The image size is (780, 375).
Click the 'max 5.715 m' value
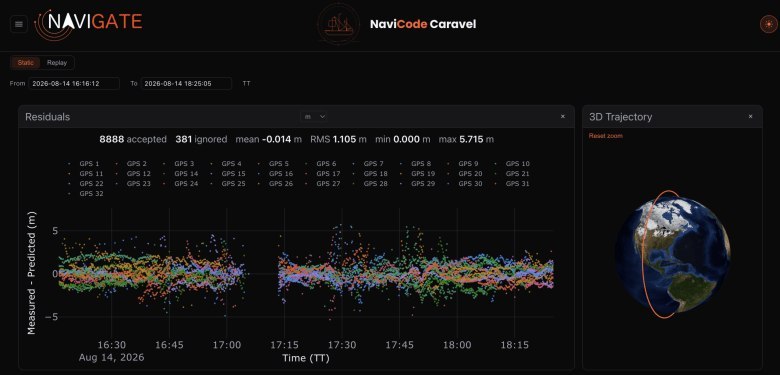466,140
